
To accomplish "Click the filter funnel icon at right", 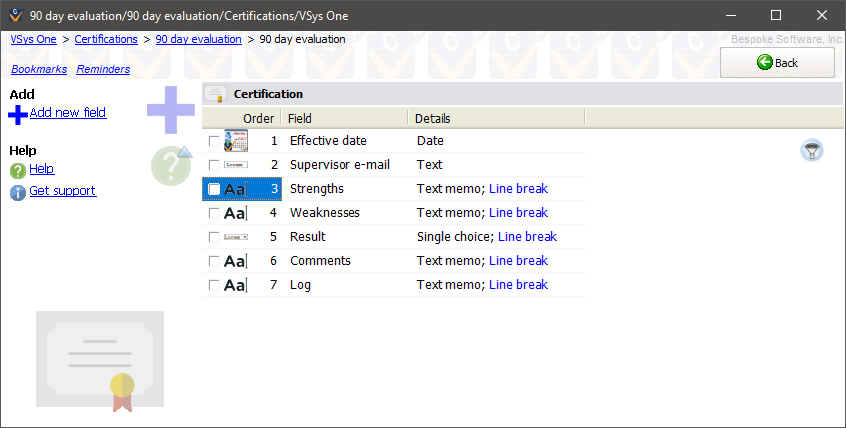I will (812, 151).
